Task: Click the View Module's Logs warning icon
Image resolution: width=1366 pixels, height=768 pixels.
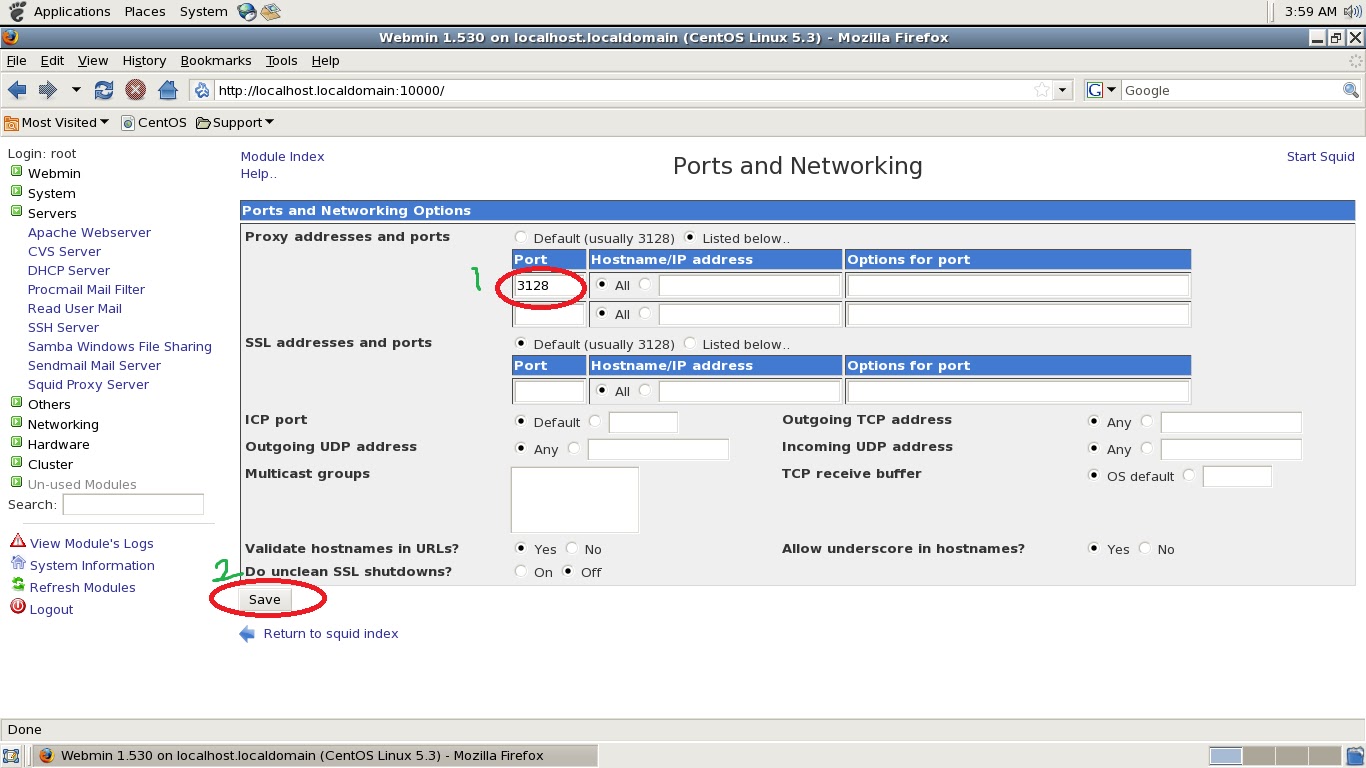Action: [16, 542]
